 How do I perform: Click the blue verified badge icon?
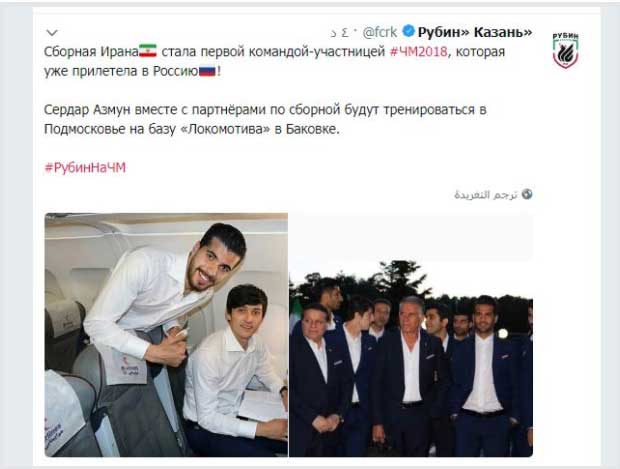tap(408, 31)
